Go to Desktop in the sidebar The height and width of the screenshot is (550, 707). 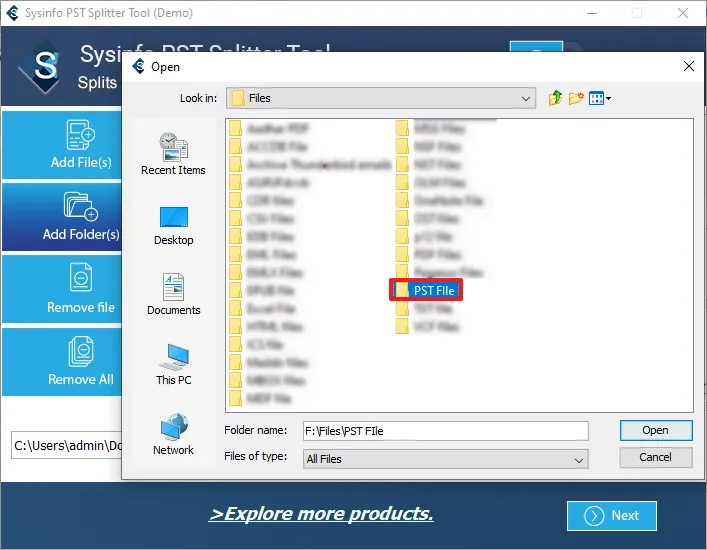(174, 225)
